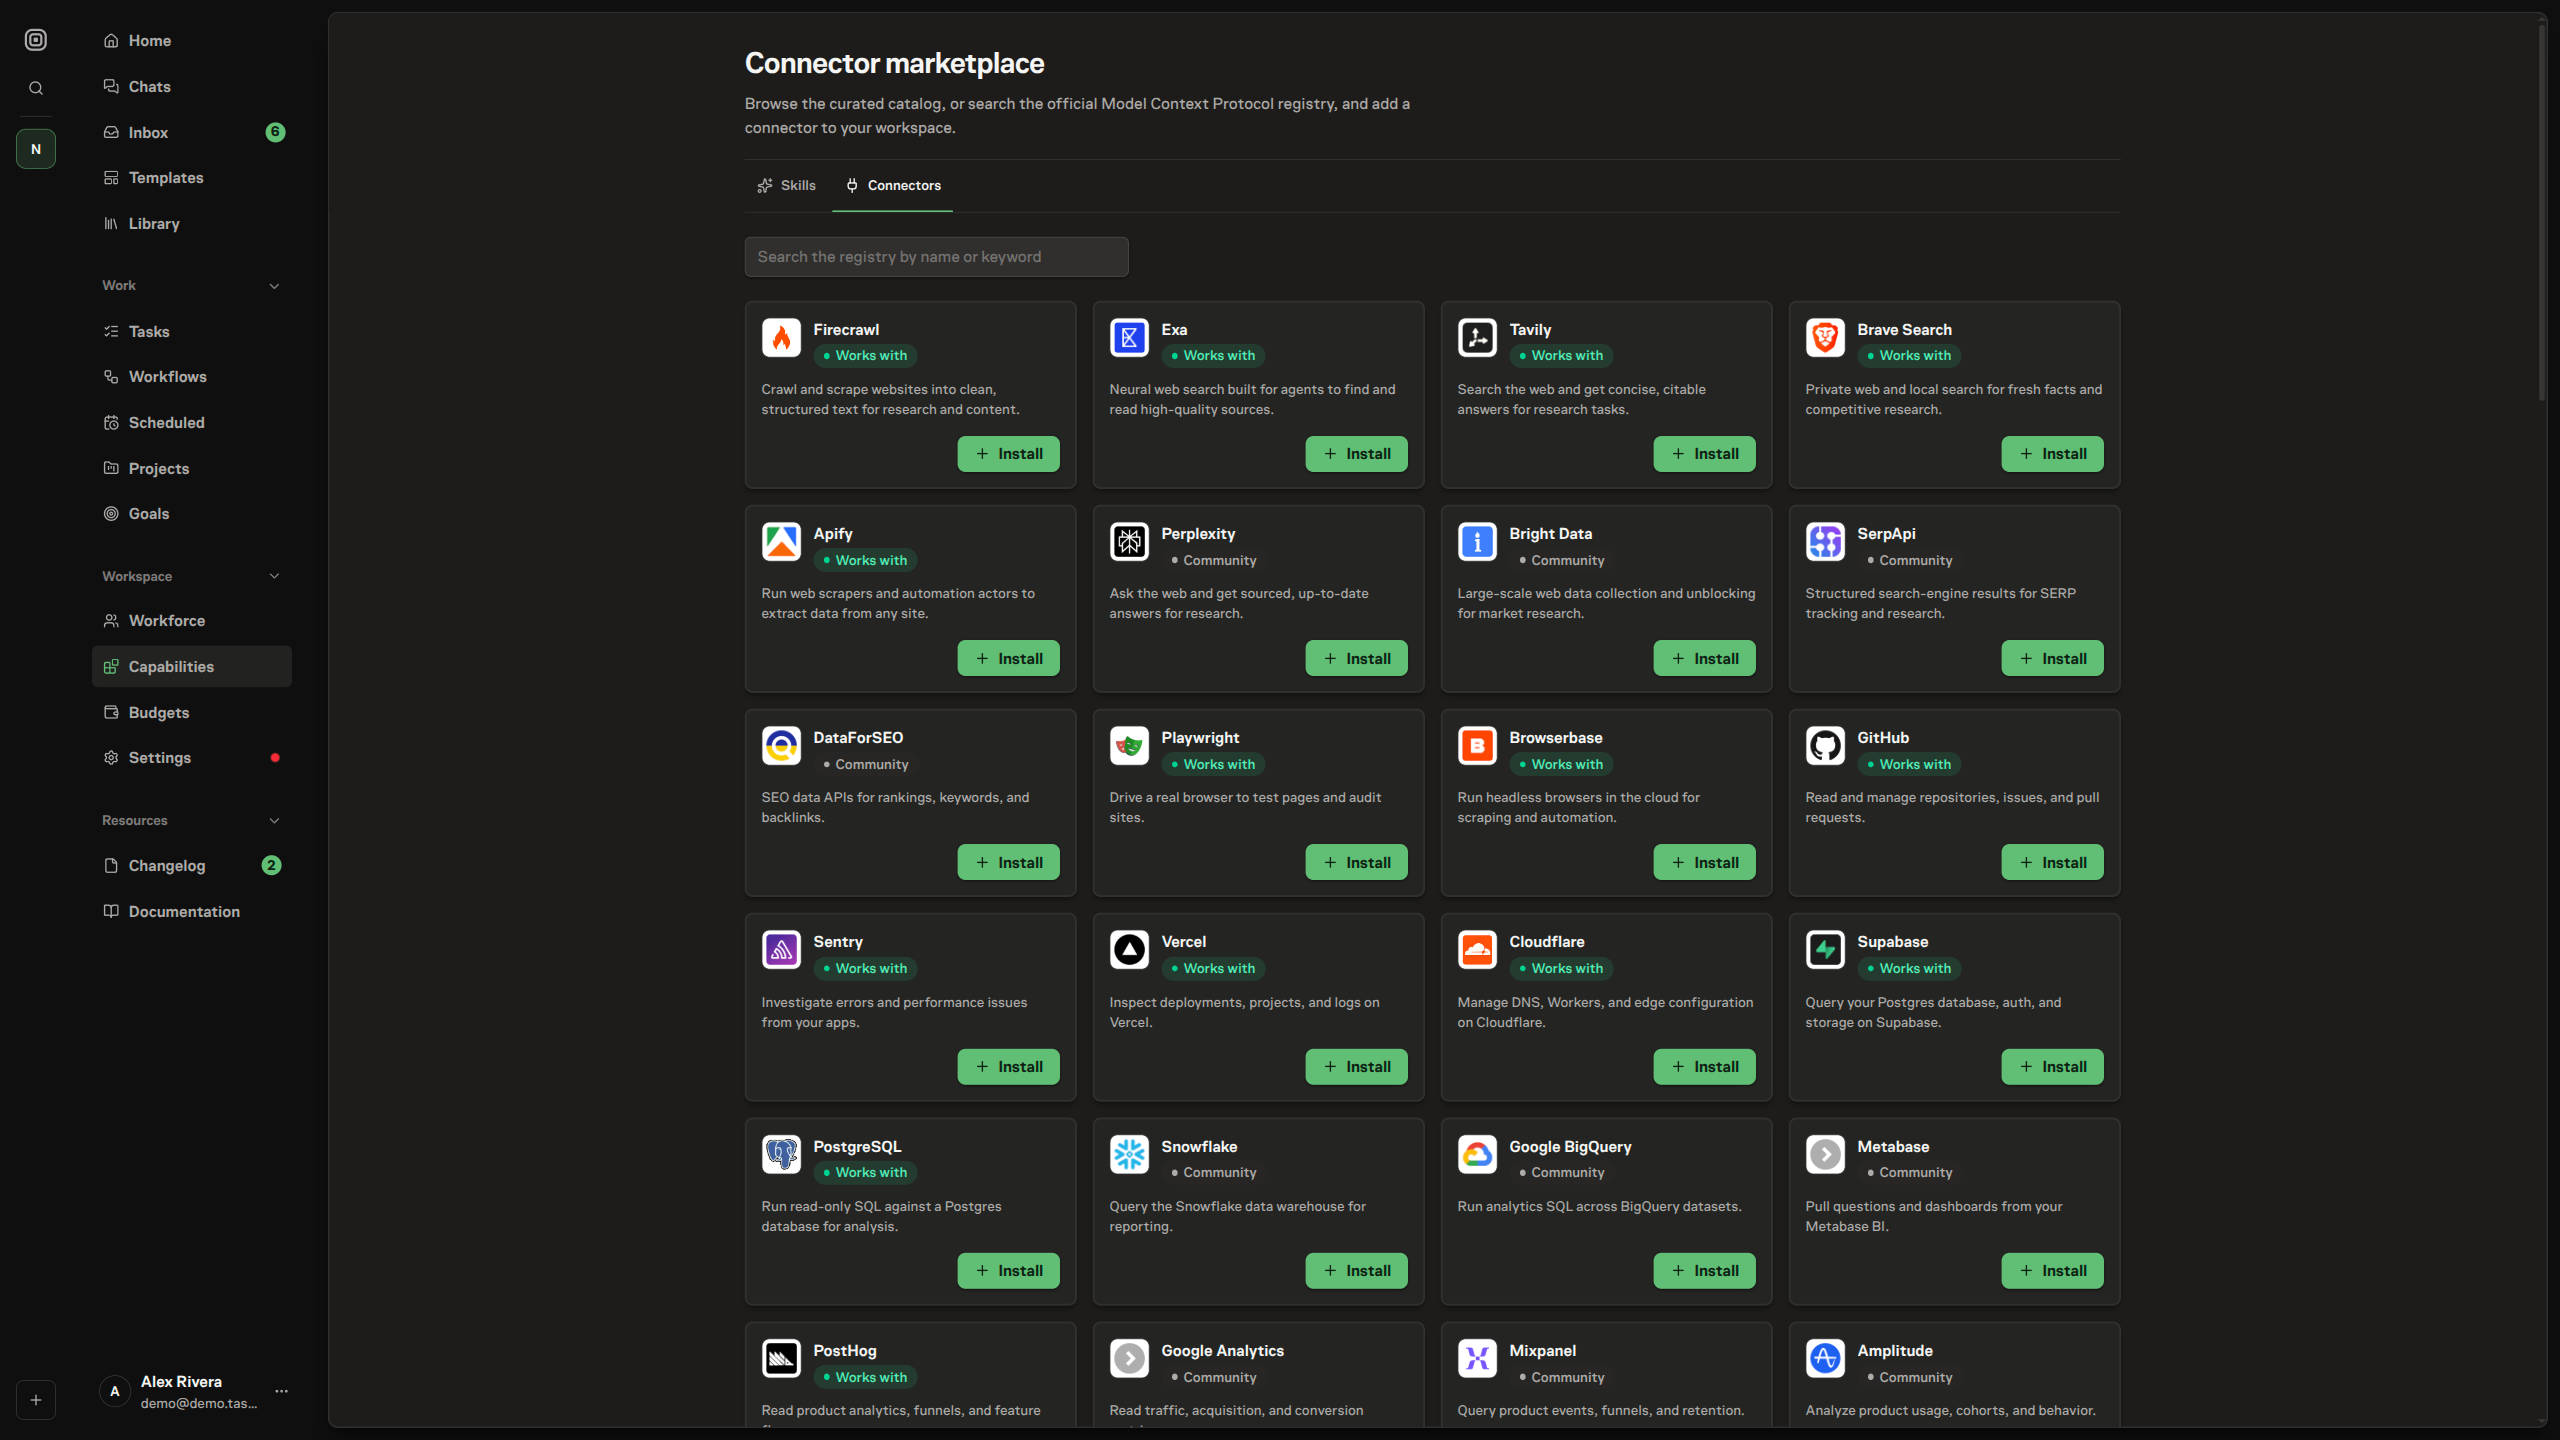The image size is (2560, 1440).
Task: Open Chats in the sidebar
Action: point(192,87)
